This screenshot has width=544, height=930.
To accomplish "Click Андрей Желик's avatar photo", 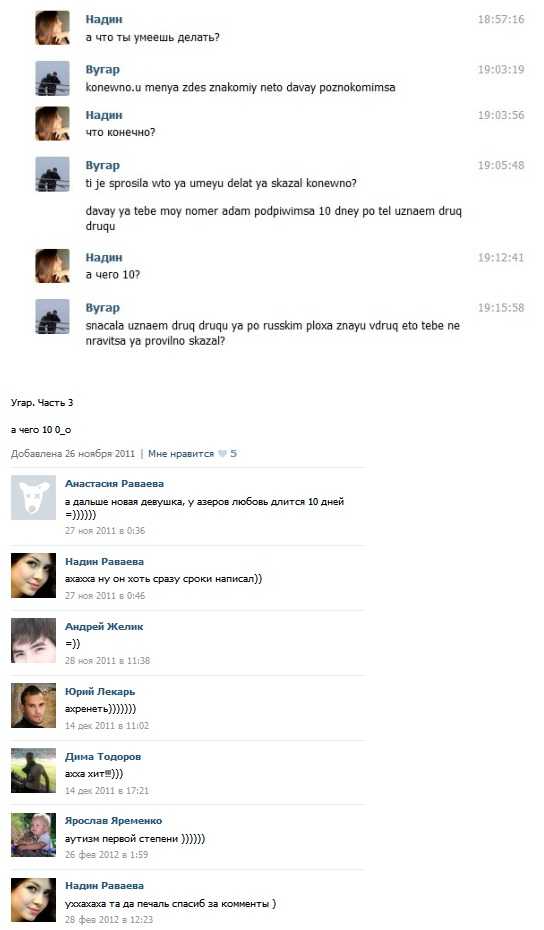I will click(x=33, y=641).
